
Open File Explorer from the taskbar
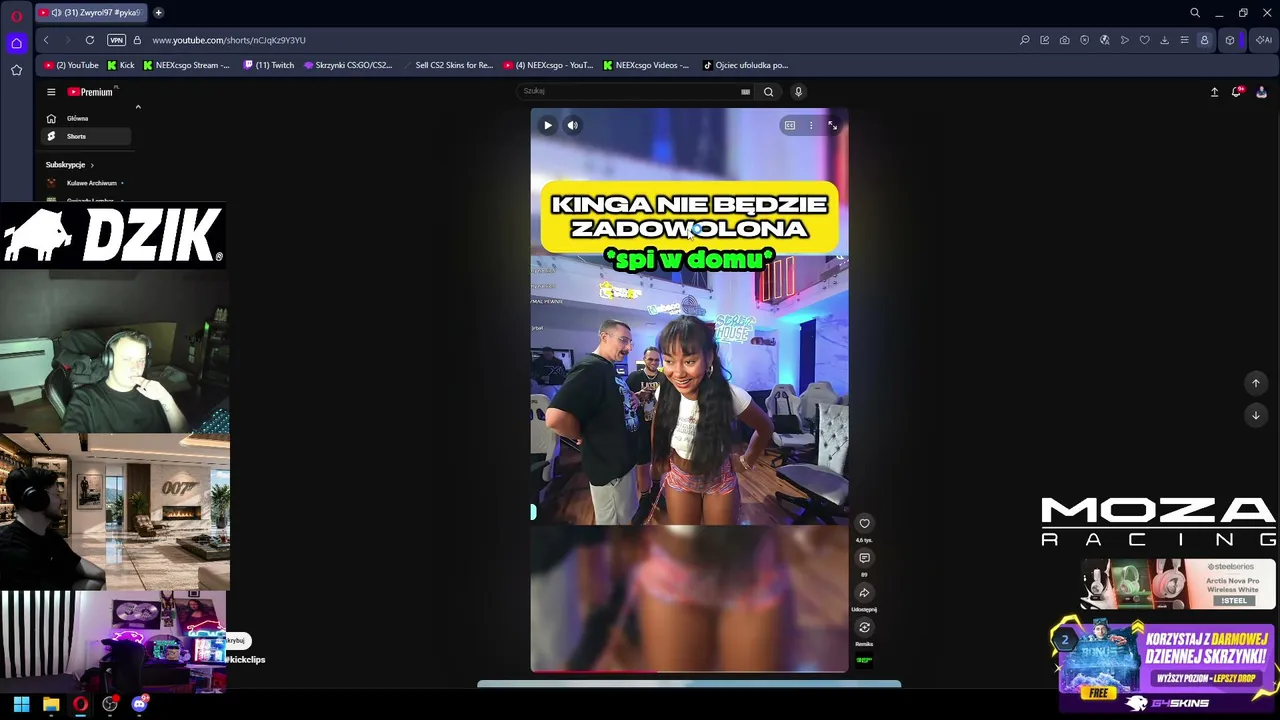click(x=51, y=704)
